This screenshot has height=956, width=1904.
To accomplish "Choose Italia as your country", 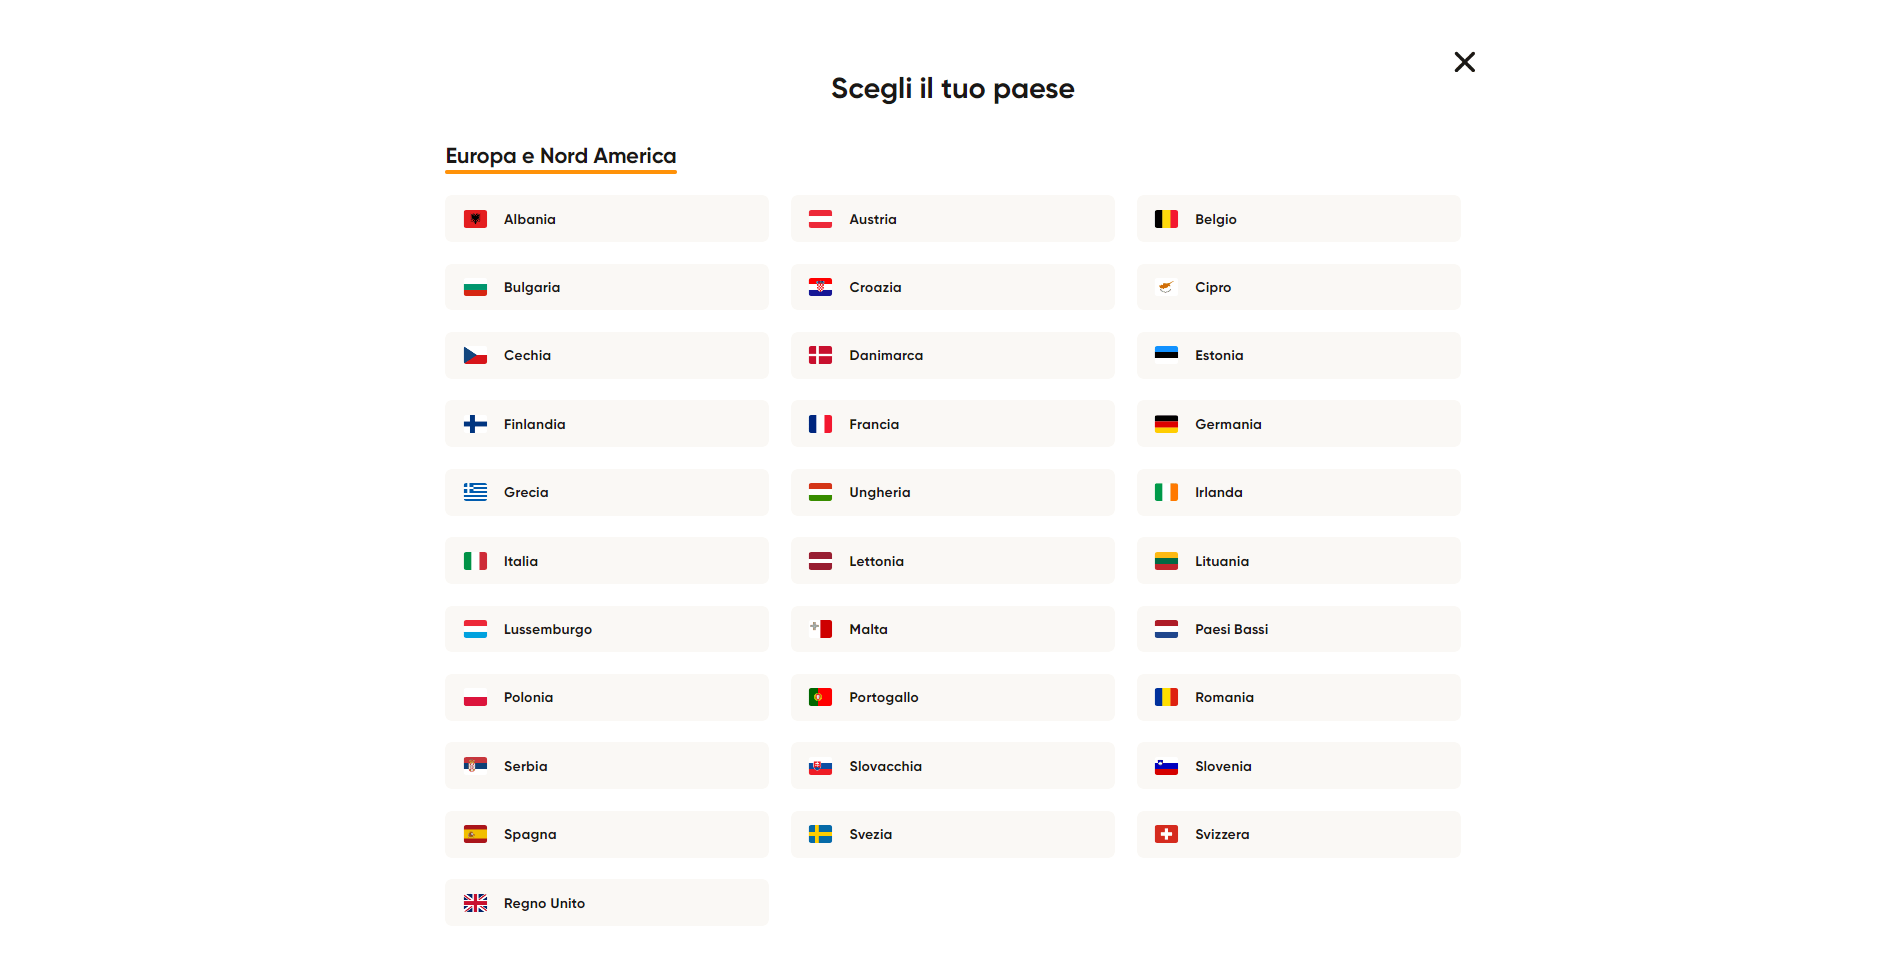I will [607, 561].
